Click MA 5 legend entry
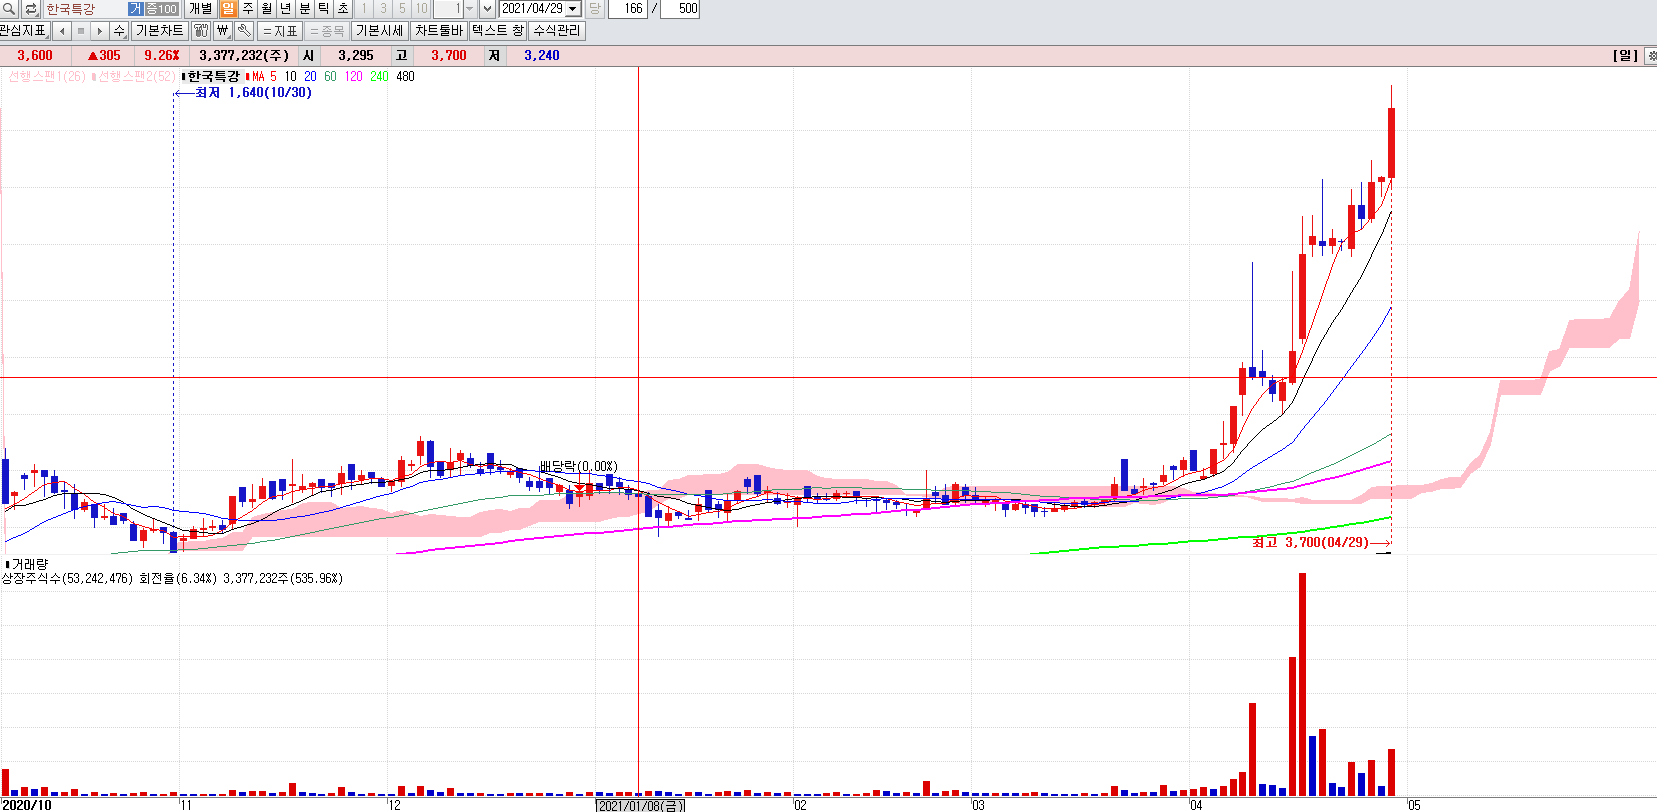The image size is (1657, 812). [262, 76]
